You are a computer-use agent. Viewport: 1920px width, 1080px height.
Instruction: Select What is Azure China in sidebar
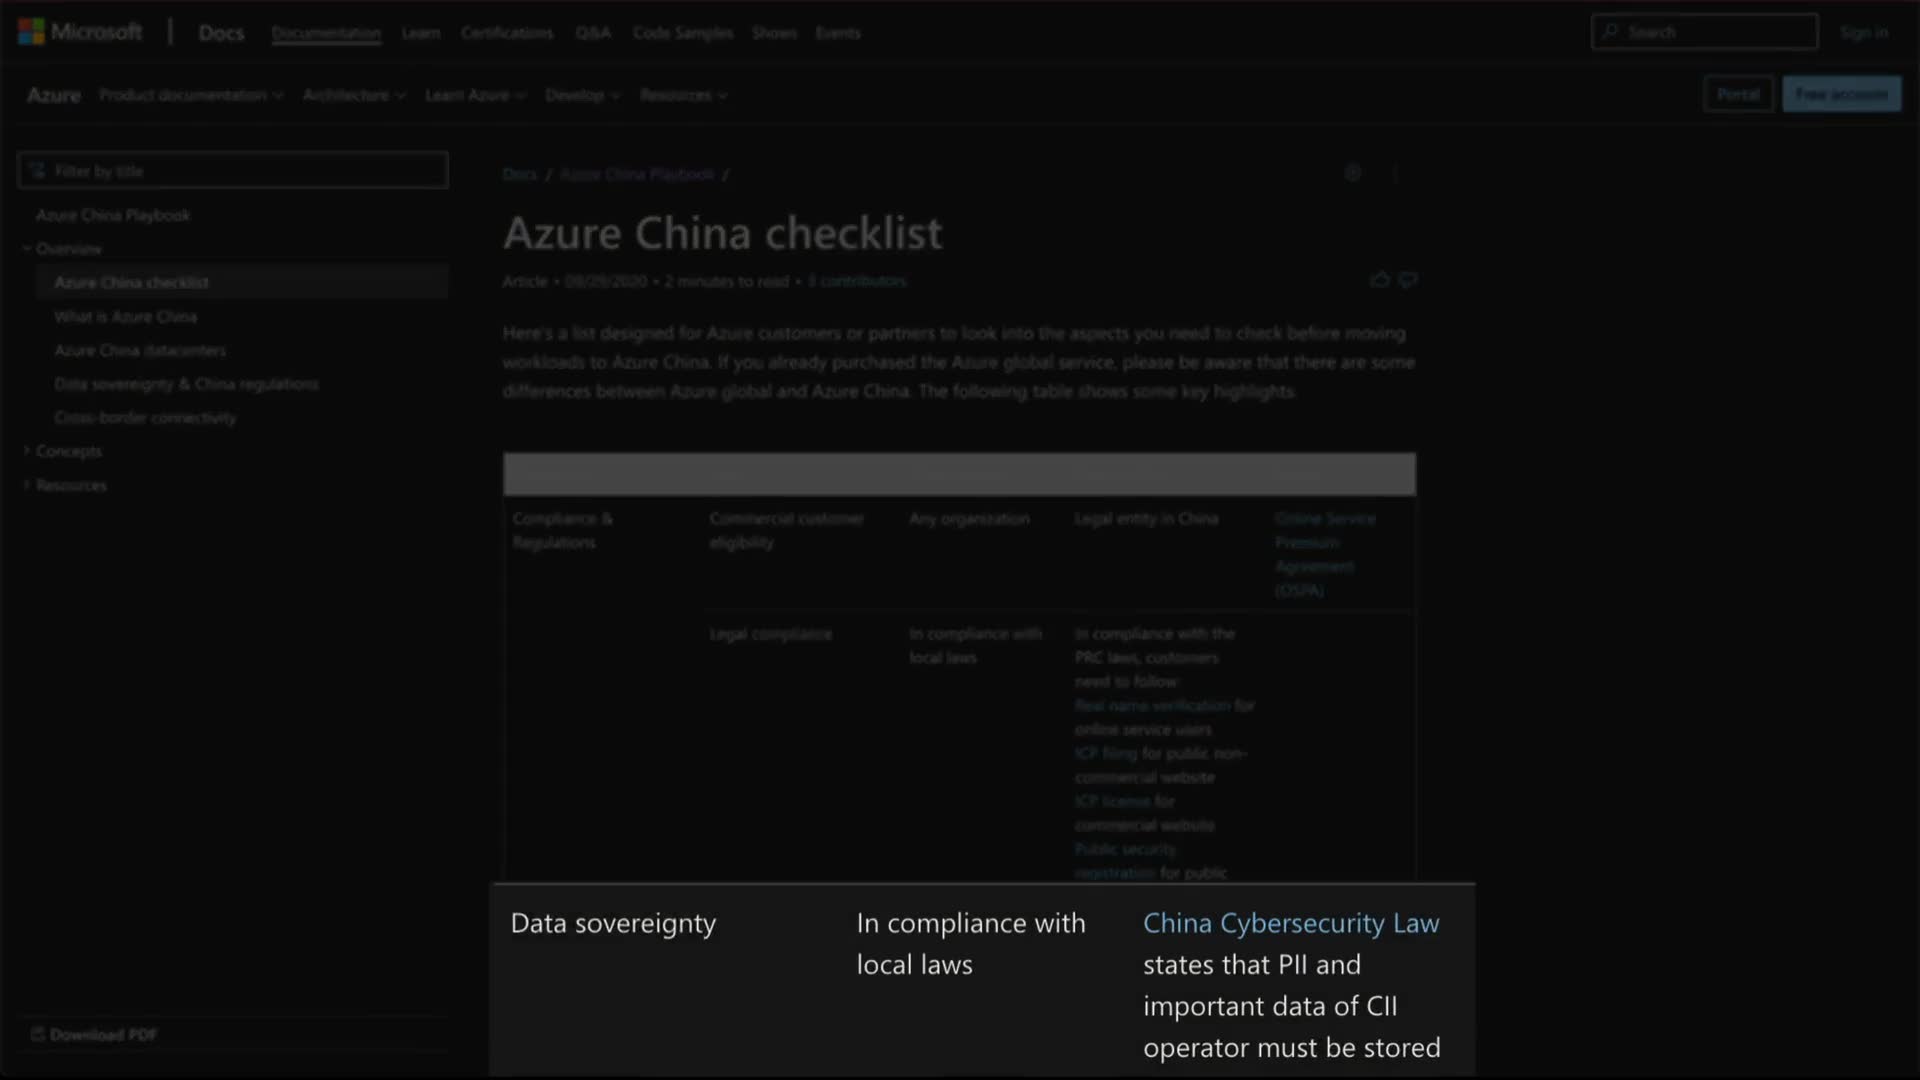click(126, 317)
